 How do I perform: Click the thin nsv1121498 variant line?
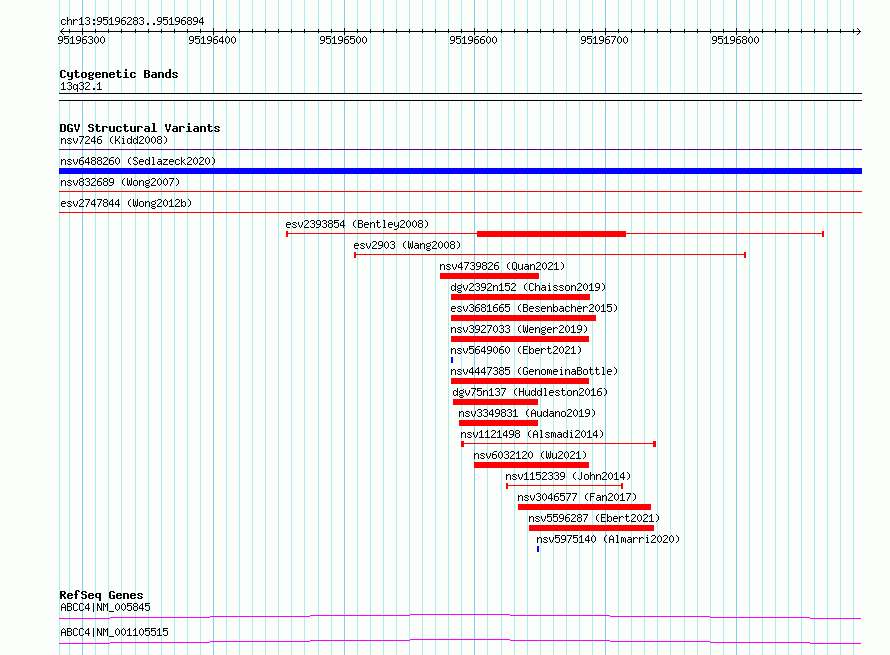(559, 444)
